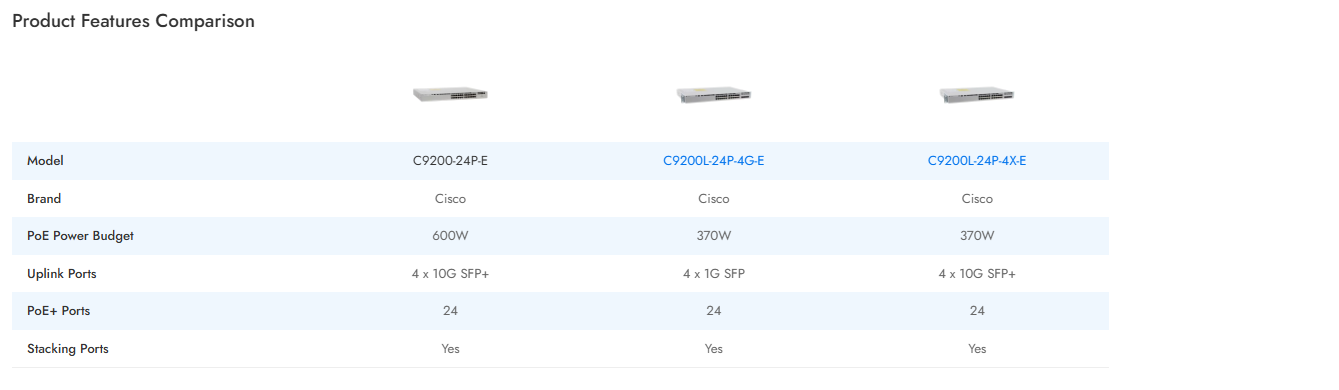The height and width of the screenshot is (390, 1339).
Task: Select the C9200L-24P-4X-E switch product image
Action: (x=977, y=94)
